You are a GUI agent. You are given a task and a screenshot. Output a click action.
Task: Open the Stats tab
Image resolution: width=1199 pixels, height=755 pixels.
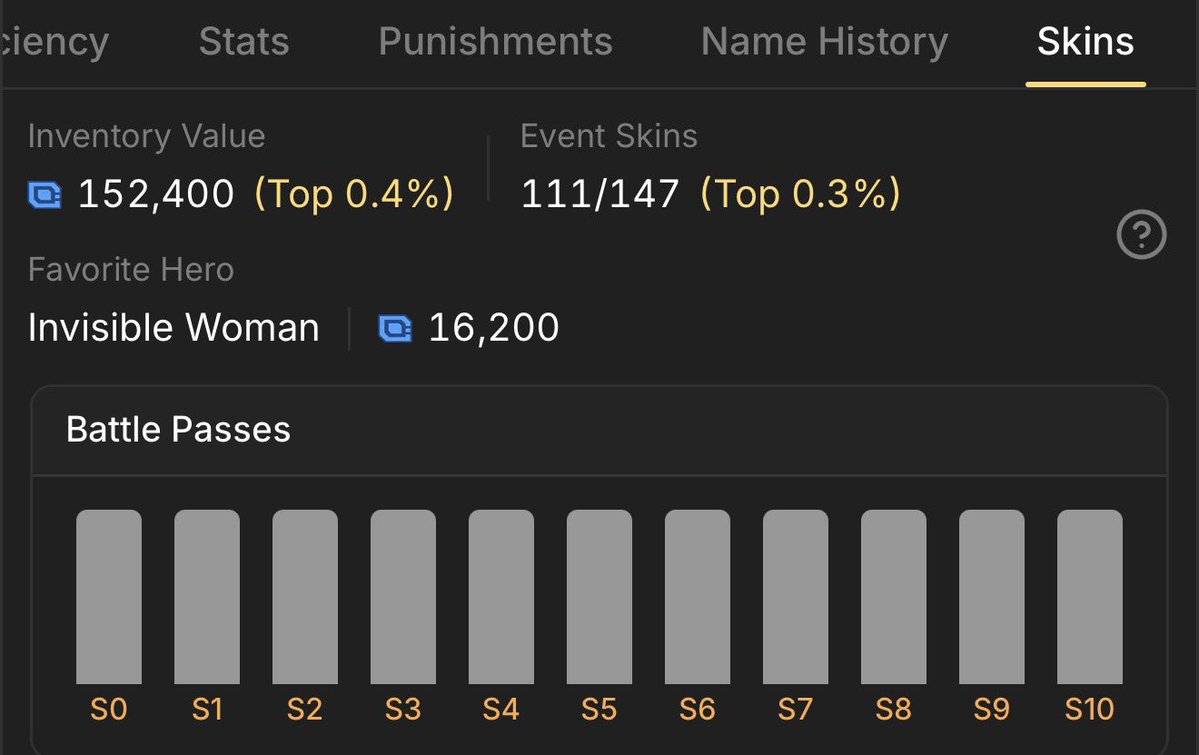click(x=244, y=41)
